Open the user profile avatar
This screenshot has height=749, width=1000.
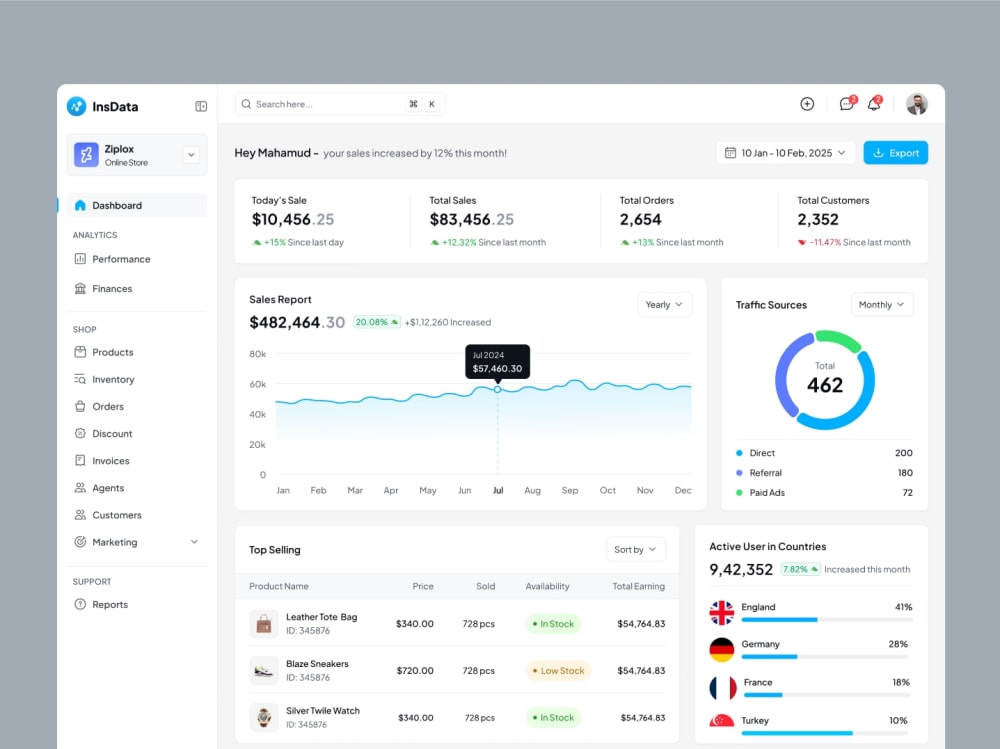(916, 104)
